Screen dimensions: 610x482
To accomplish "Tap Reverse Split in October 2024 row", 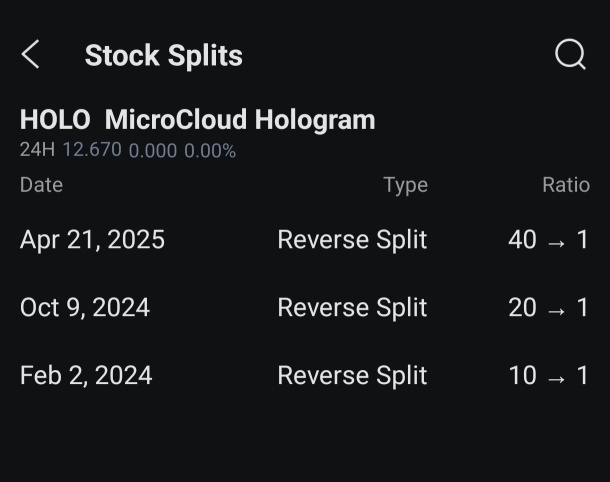I will 352,308.
